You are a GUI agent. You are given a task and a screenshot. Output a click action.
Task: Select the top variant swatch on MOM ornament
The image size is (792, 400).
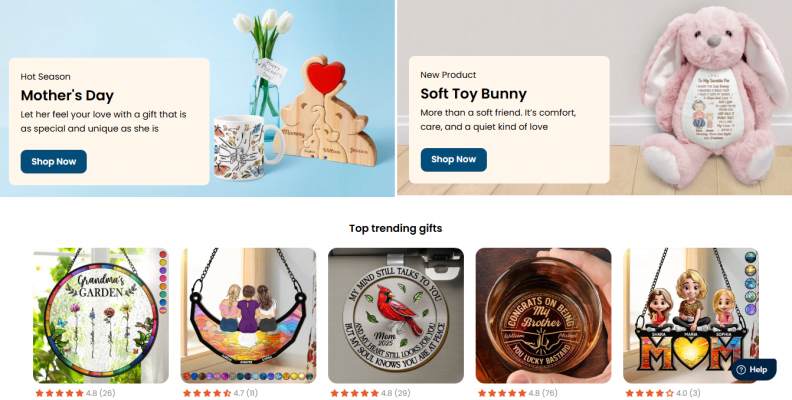[x=751, y=257]
